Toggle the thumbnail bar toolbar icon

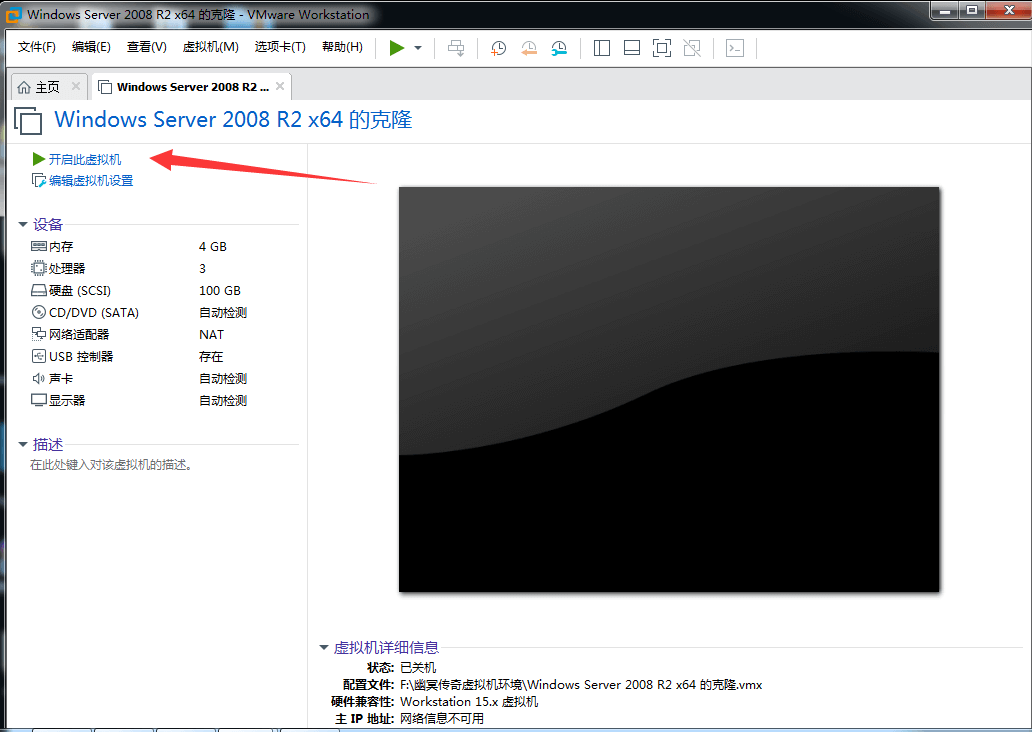(632, 48)
